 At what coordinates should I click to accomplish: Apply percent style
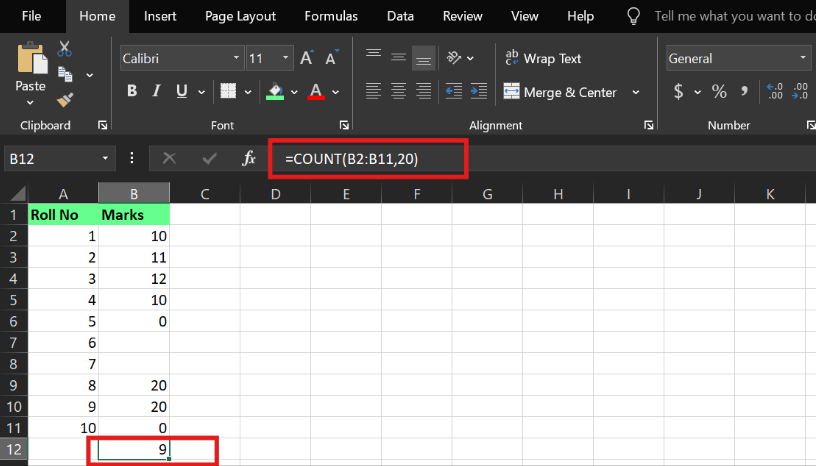pyautogui.click(x=719, y=92)
